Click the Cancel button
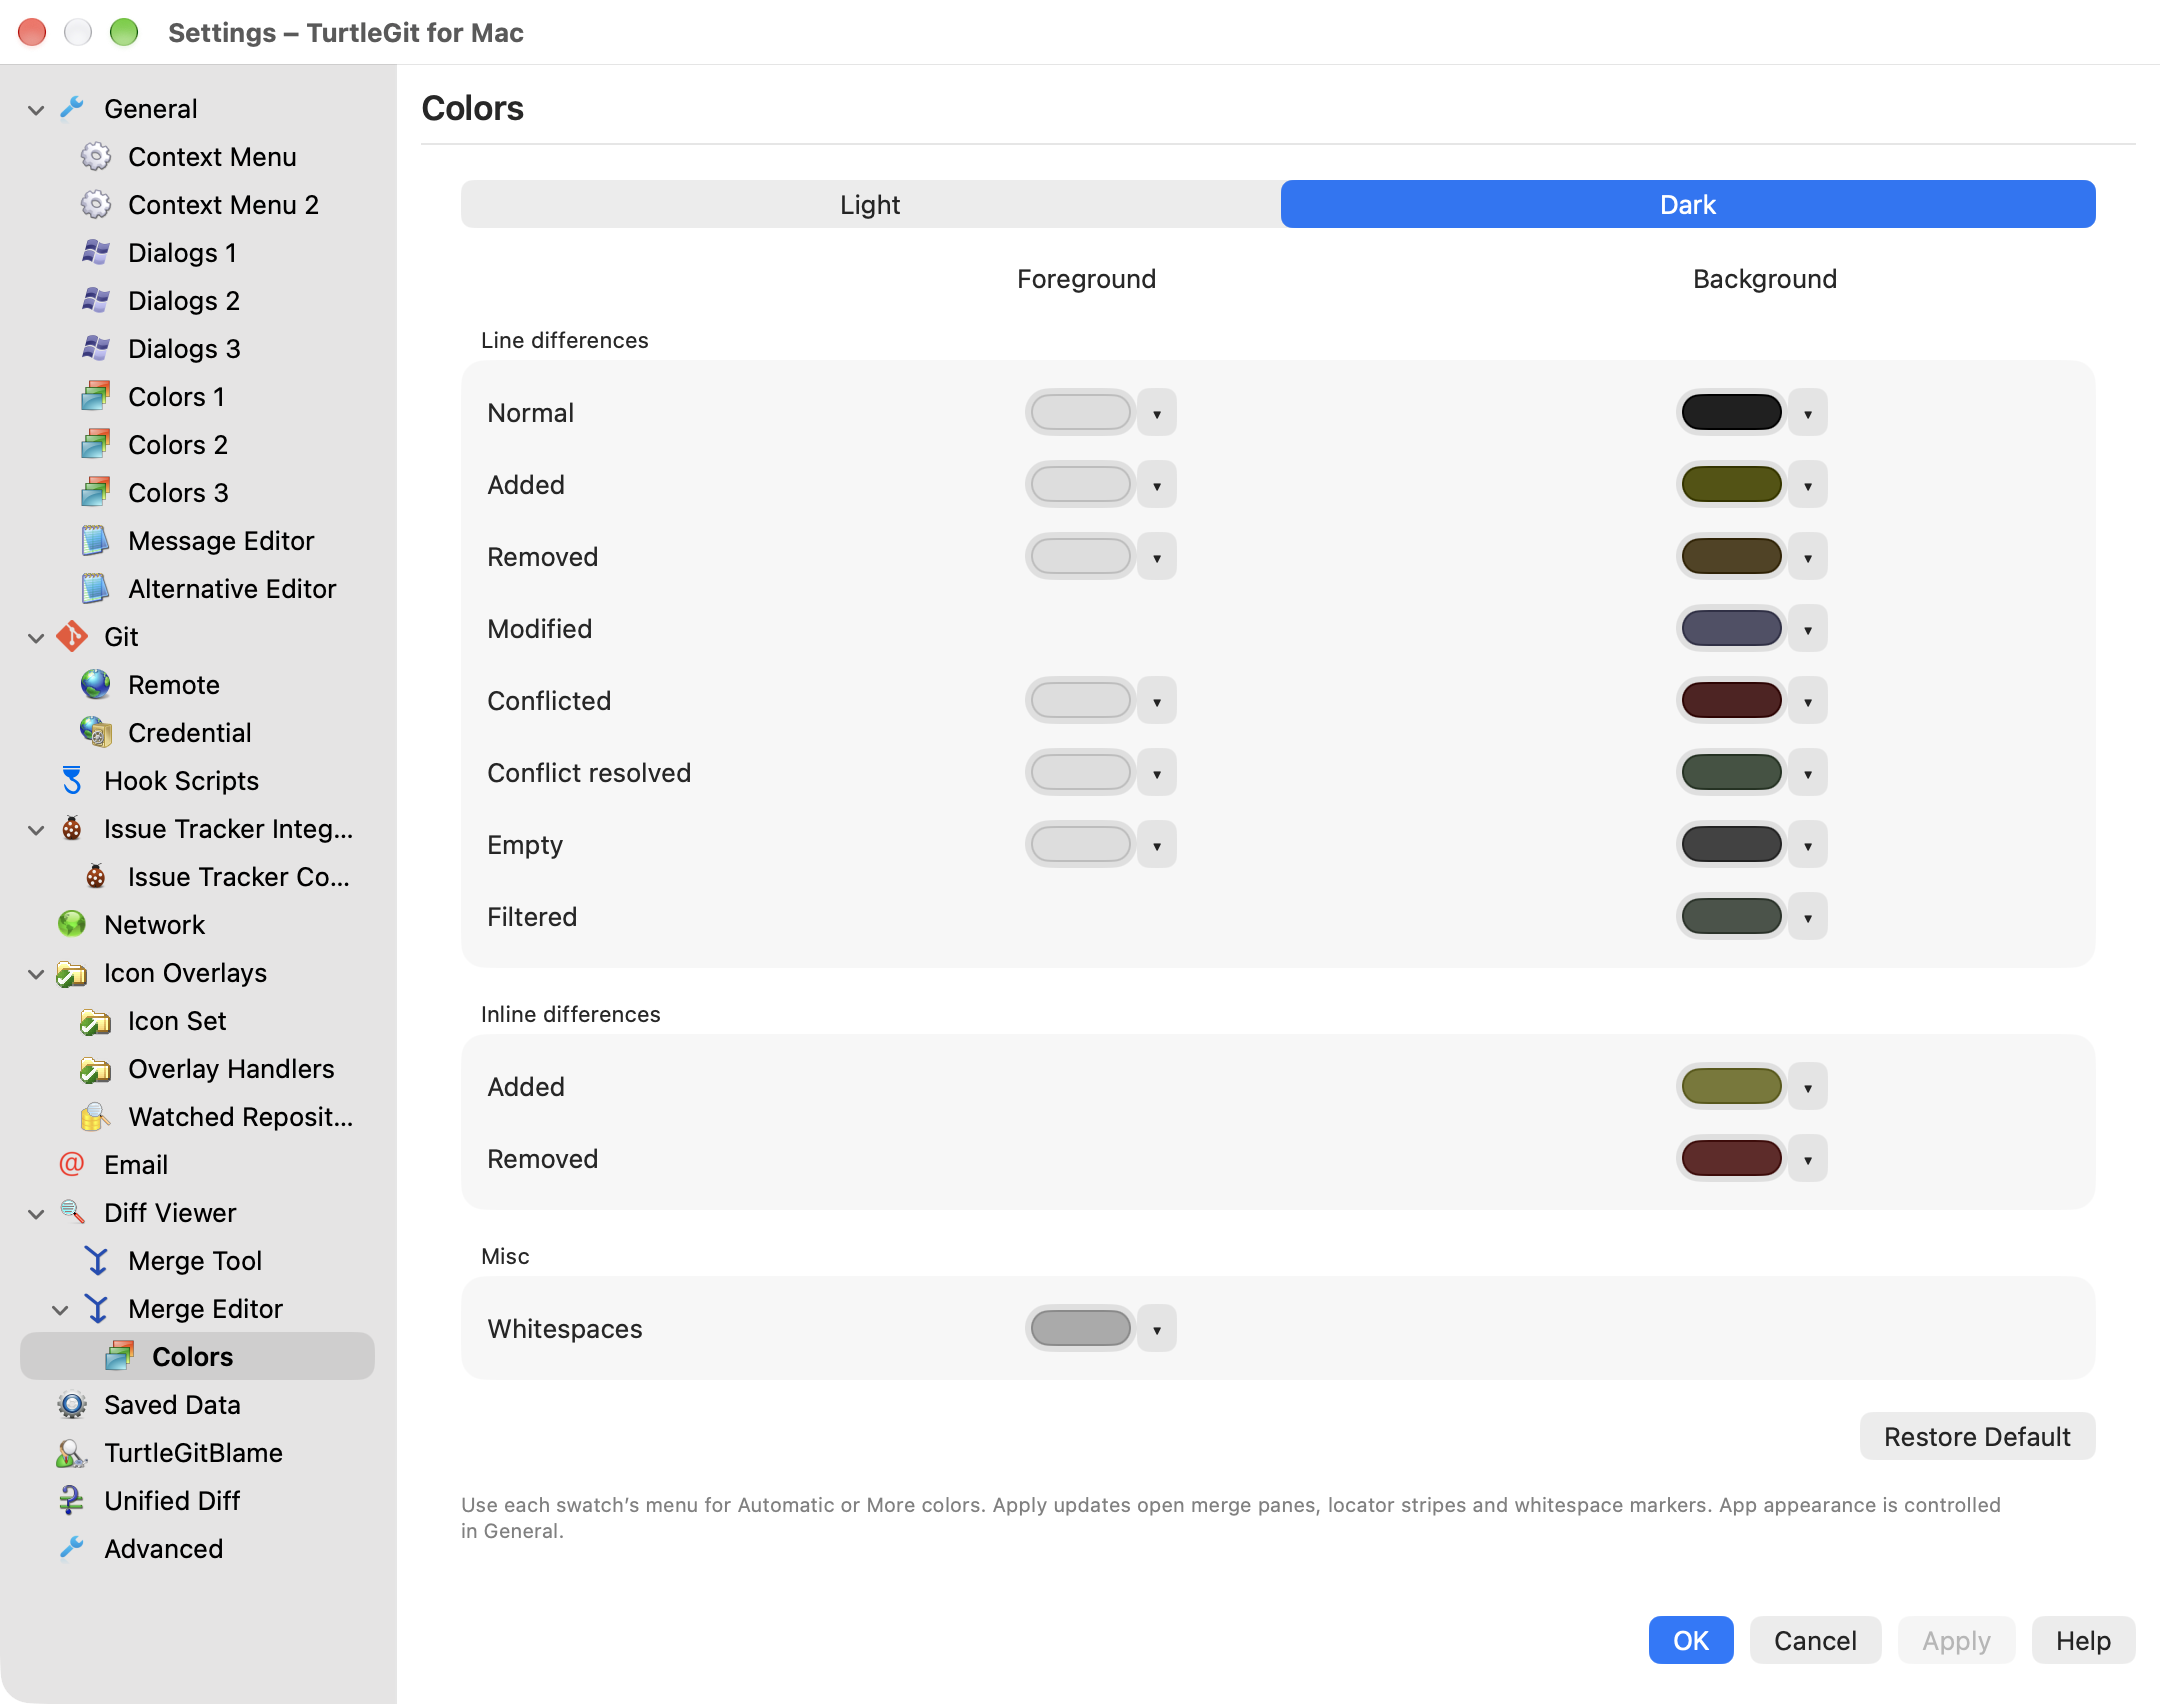This screenshot has height=1704, width=2160. point(1815,1641)
